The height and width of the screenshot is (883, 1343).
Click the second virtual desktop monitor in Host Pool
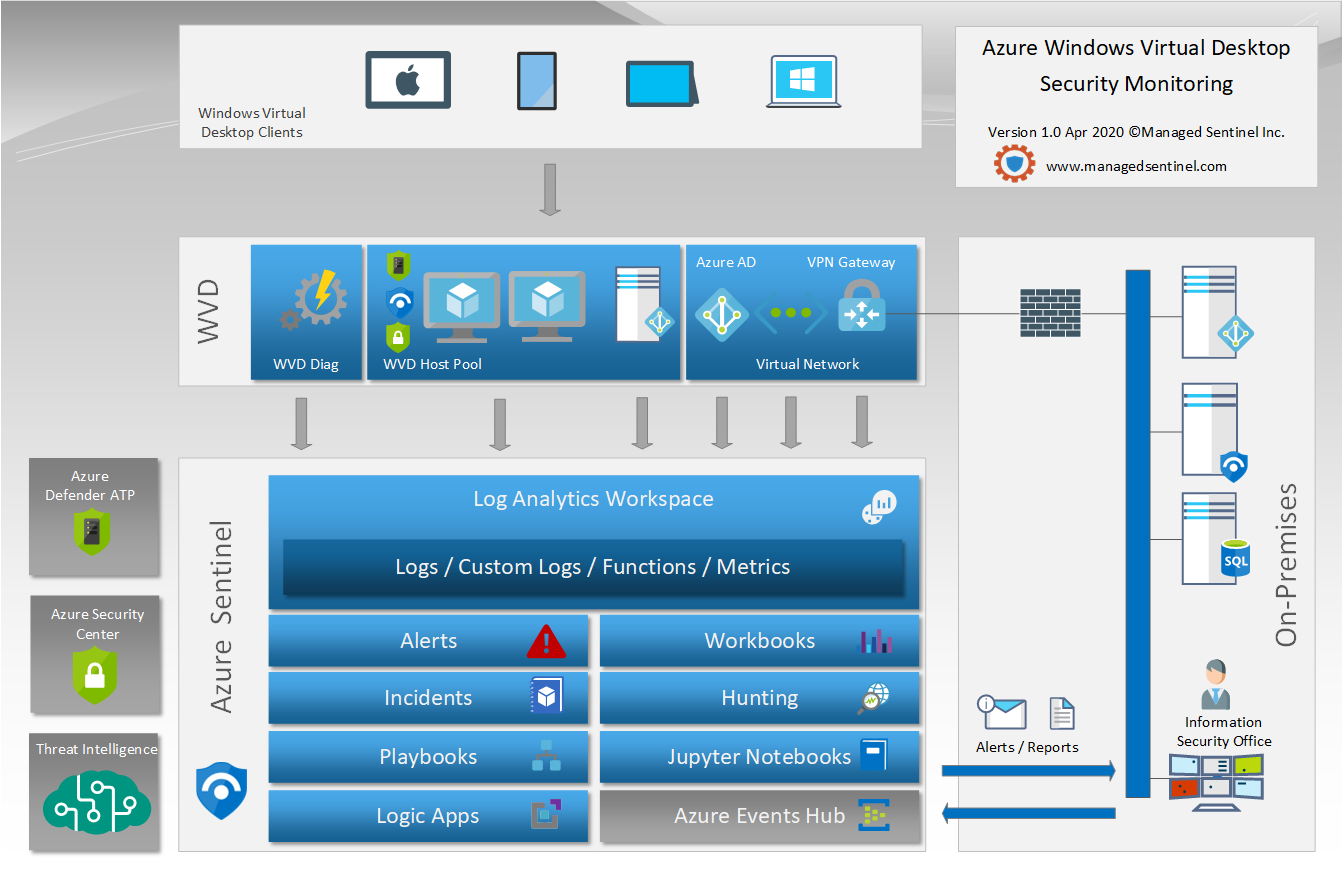(547, 306)
